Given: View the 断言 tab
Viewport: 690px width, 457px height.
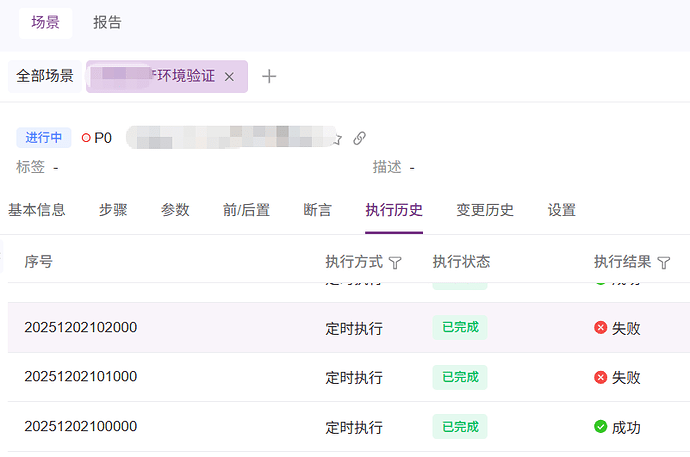Looking at the screenshot, I should point(318,210).
